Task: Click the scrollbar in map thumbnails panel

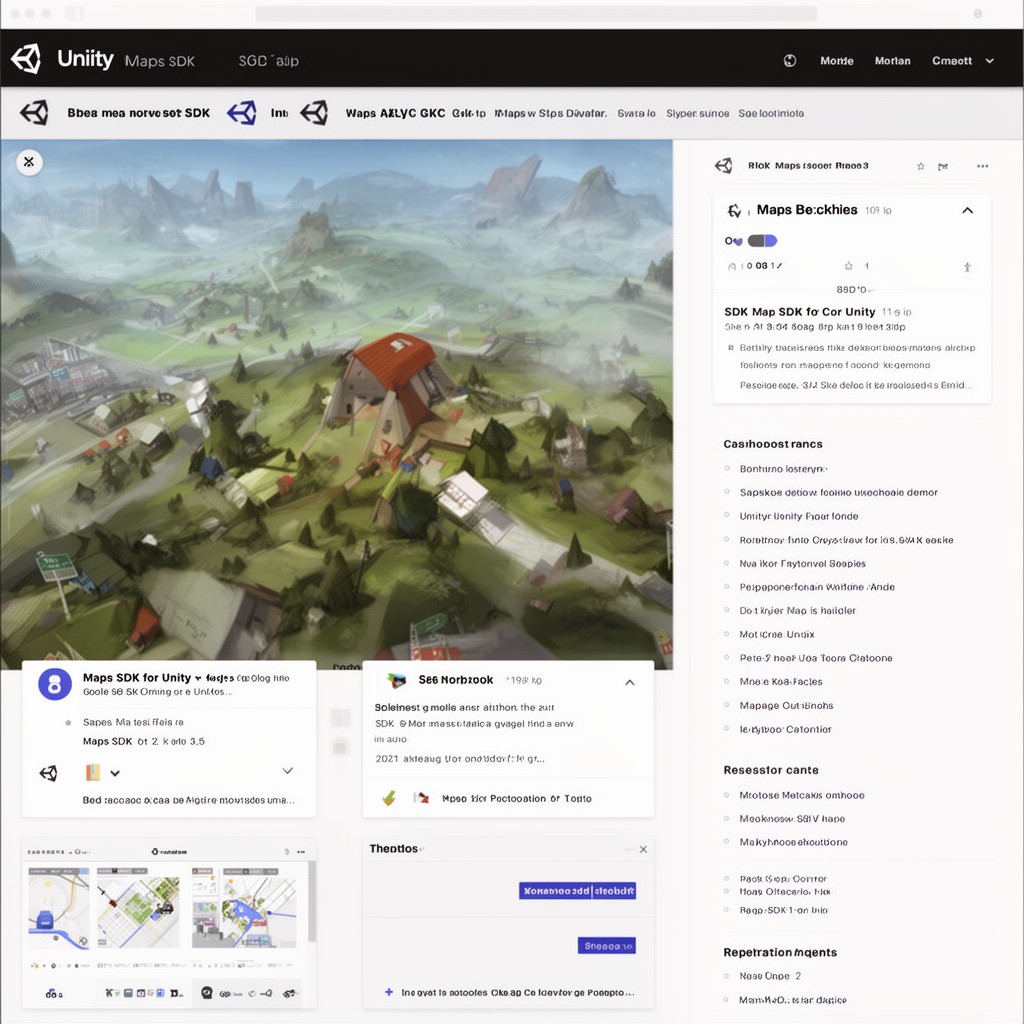Action: (312, 901)
